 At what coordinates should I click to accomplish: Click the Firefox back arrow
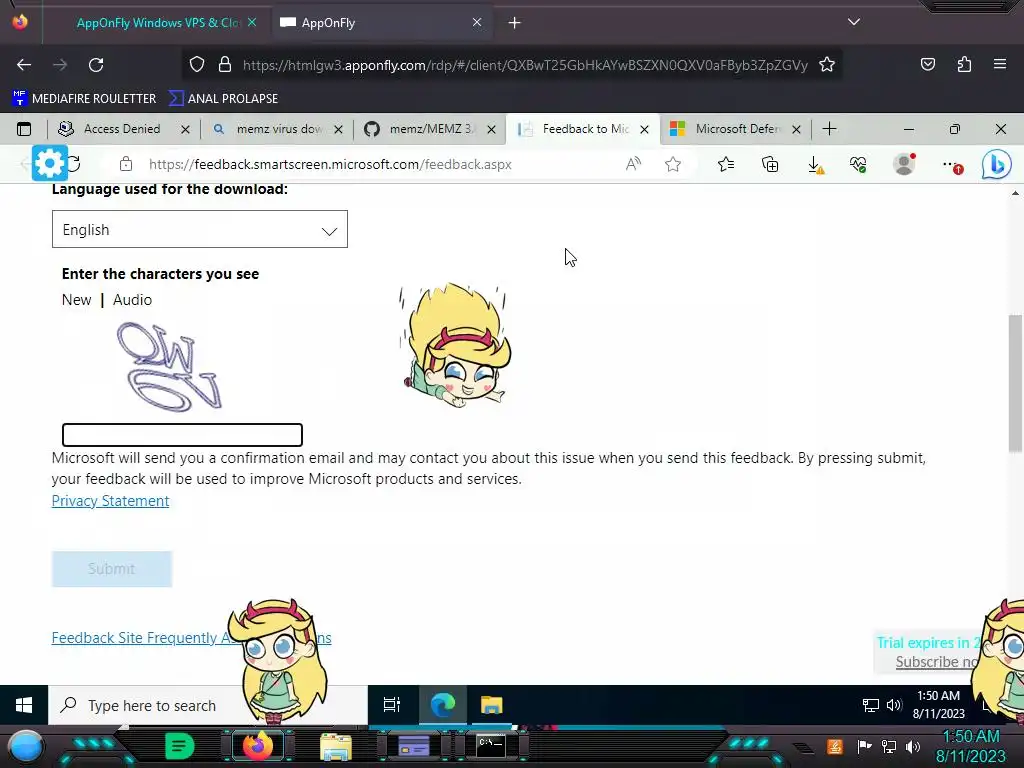[24, 65]
